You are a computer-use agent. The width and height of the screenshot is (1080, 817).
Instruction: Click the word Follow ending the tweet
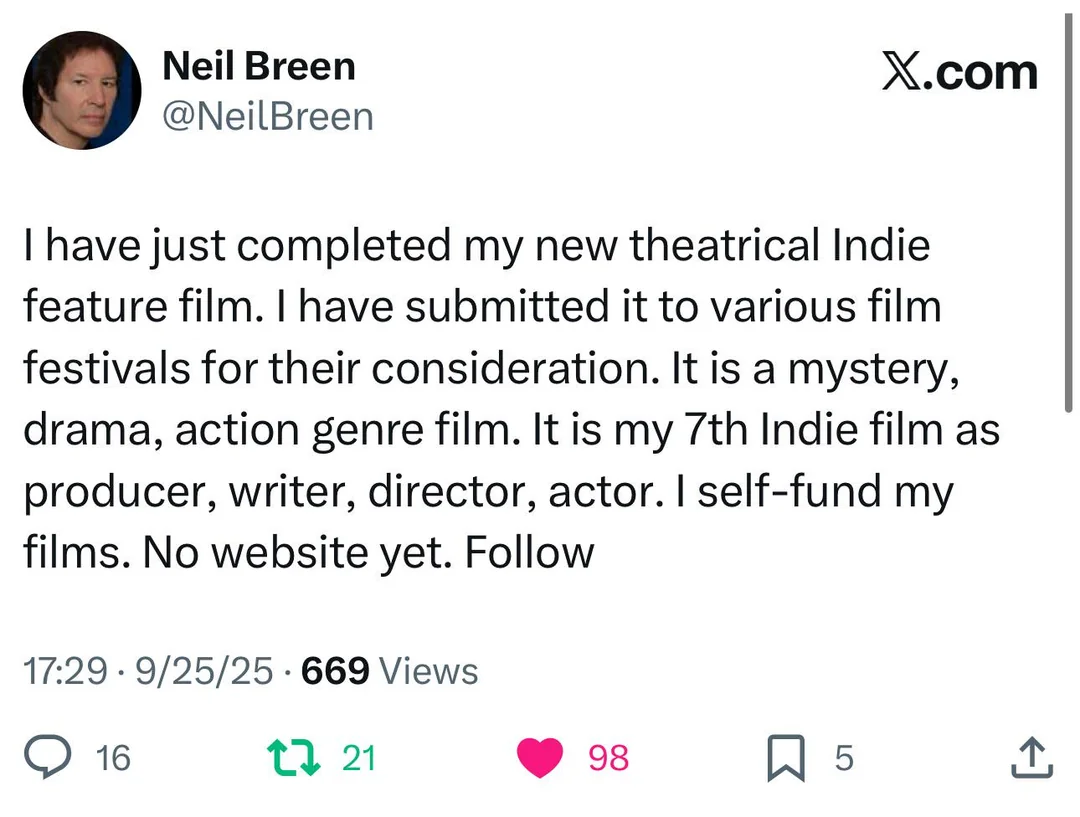[529, 553]
